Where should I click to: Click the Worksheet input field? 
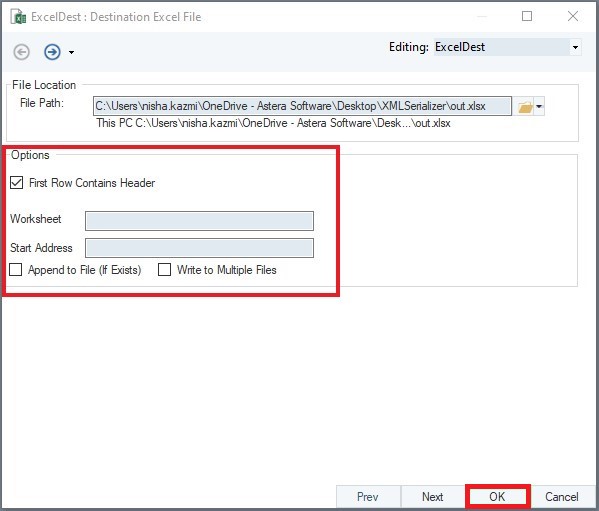coord(199,221)
